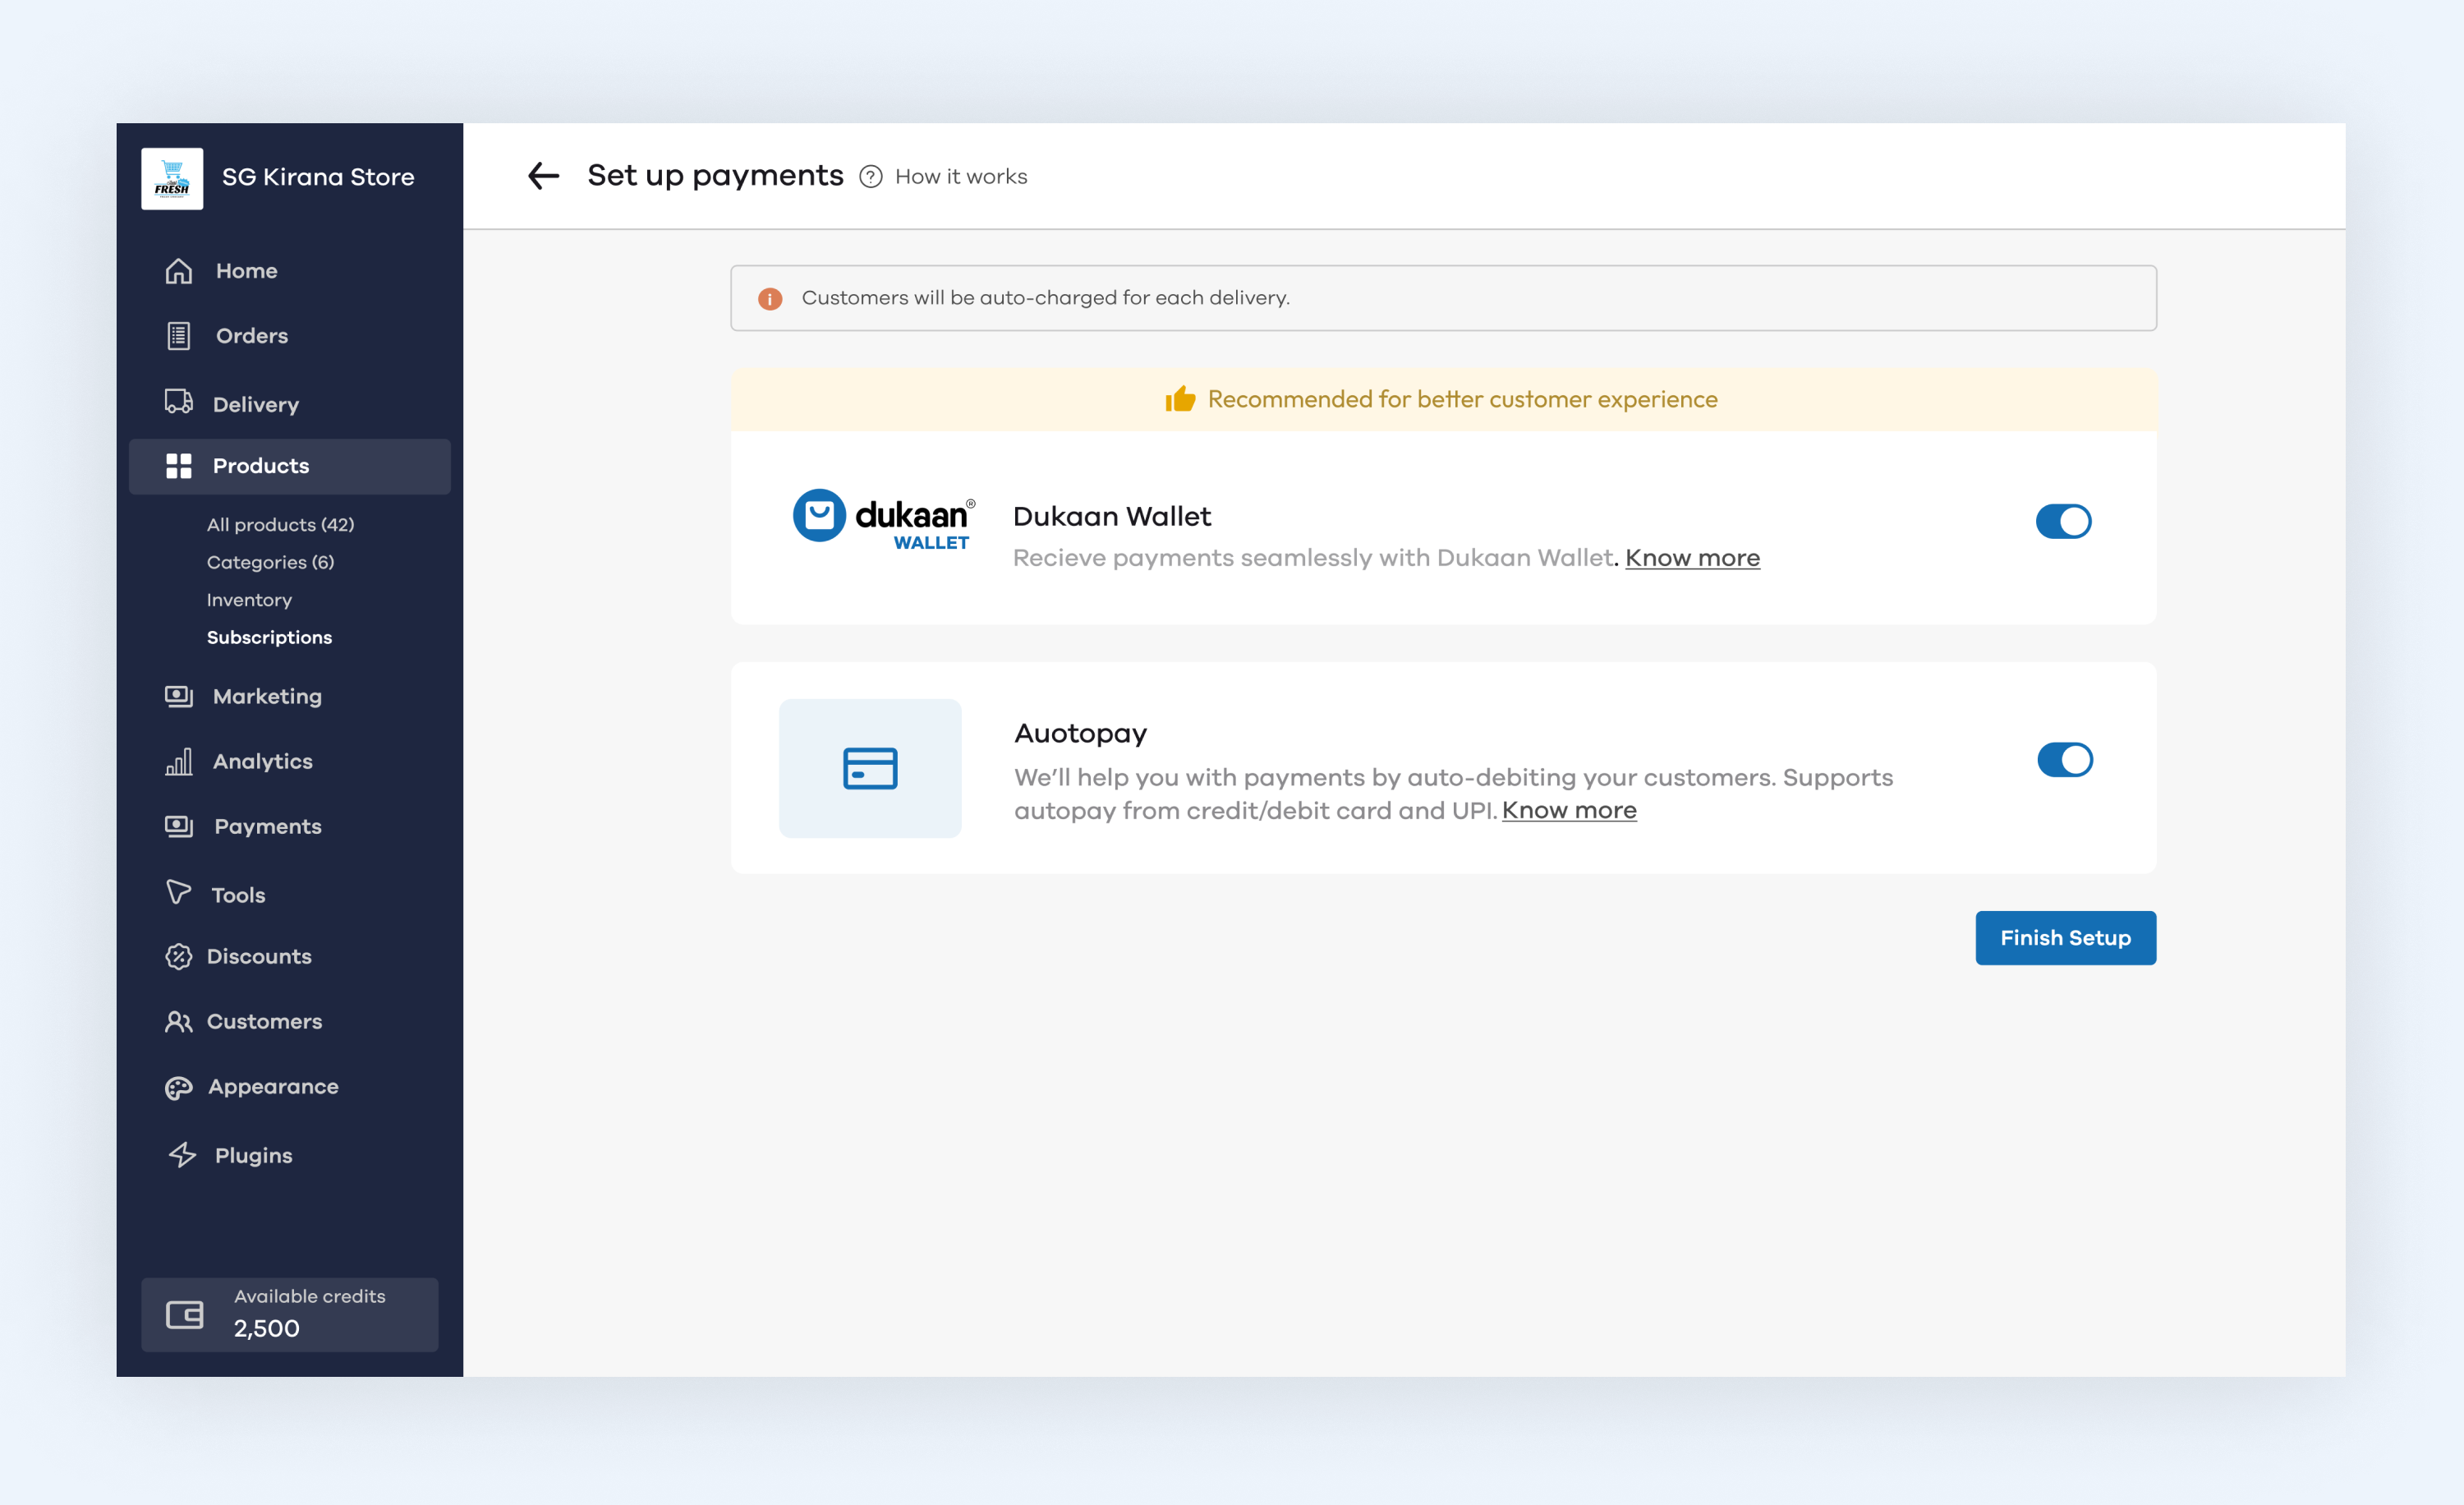Image resolution: width=2464 pixels, height=1505 pixels.
Task: Click the How it works link
Action: [961, 177]
